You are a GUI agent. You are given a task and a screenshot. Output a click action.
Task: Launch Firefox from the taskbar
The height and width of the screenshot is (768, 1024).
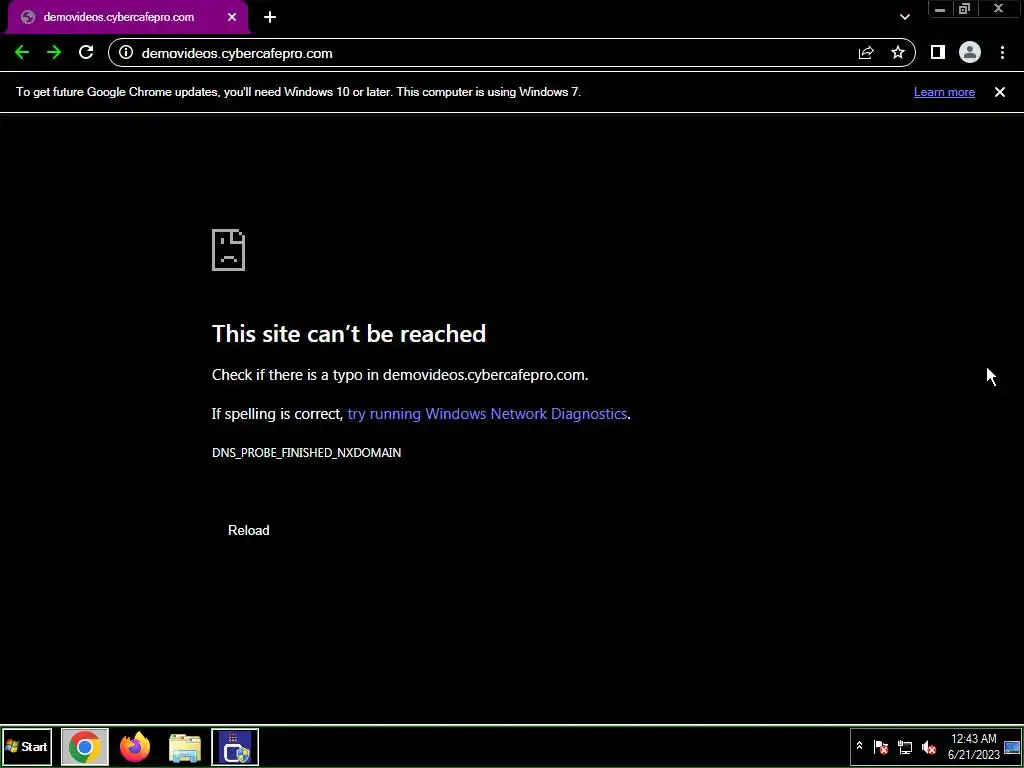[x=135, y=747]
